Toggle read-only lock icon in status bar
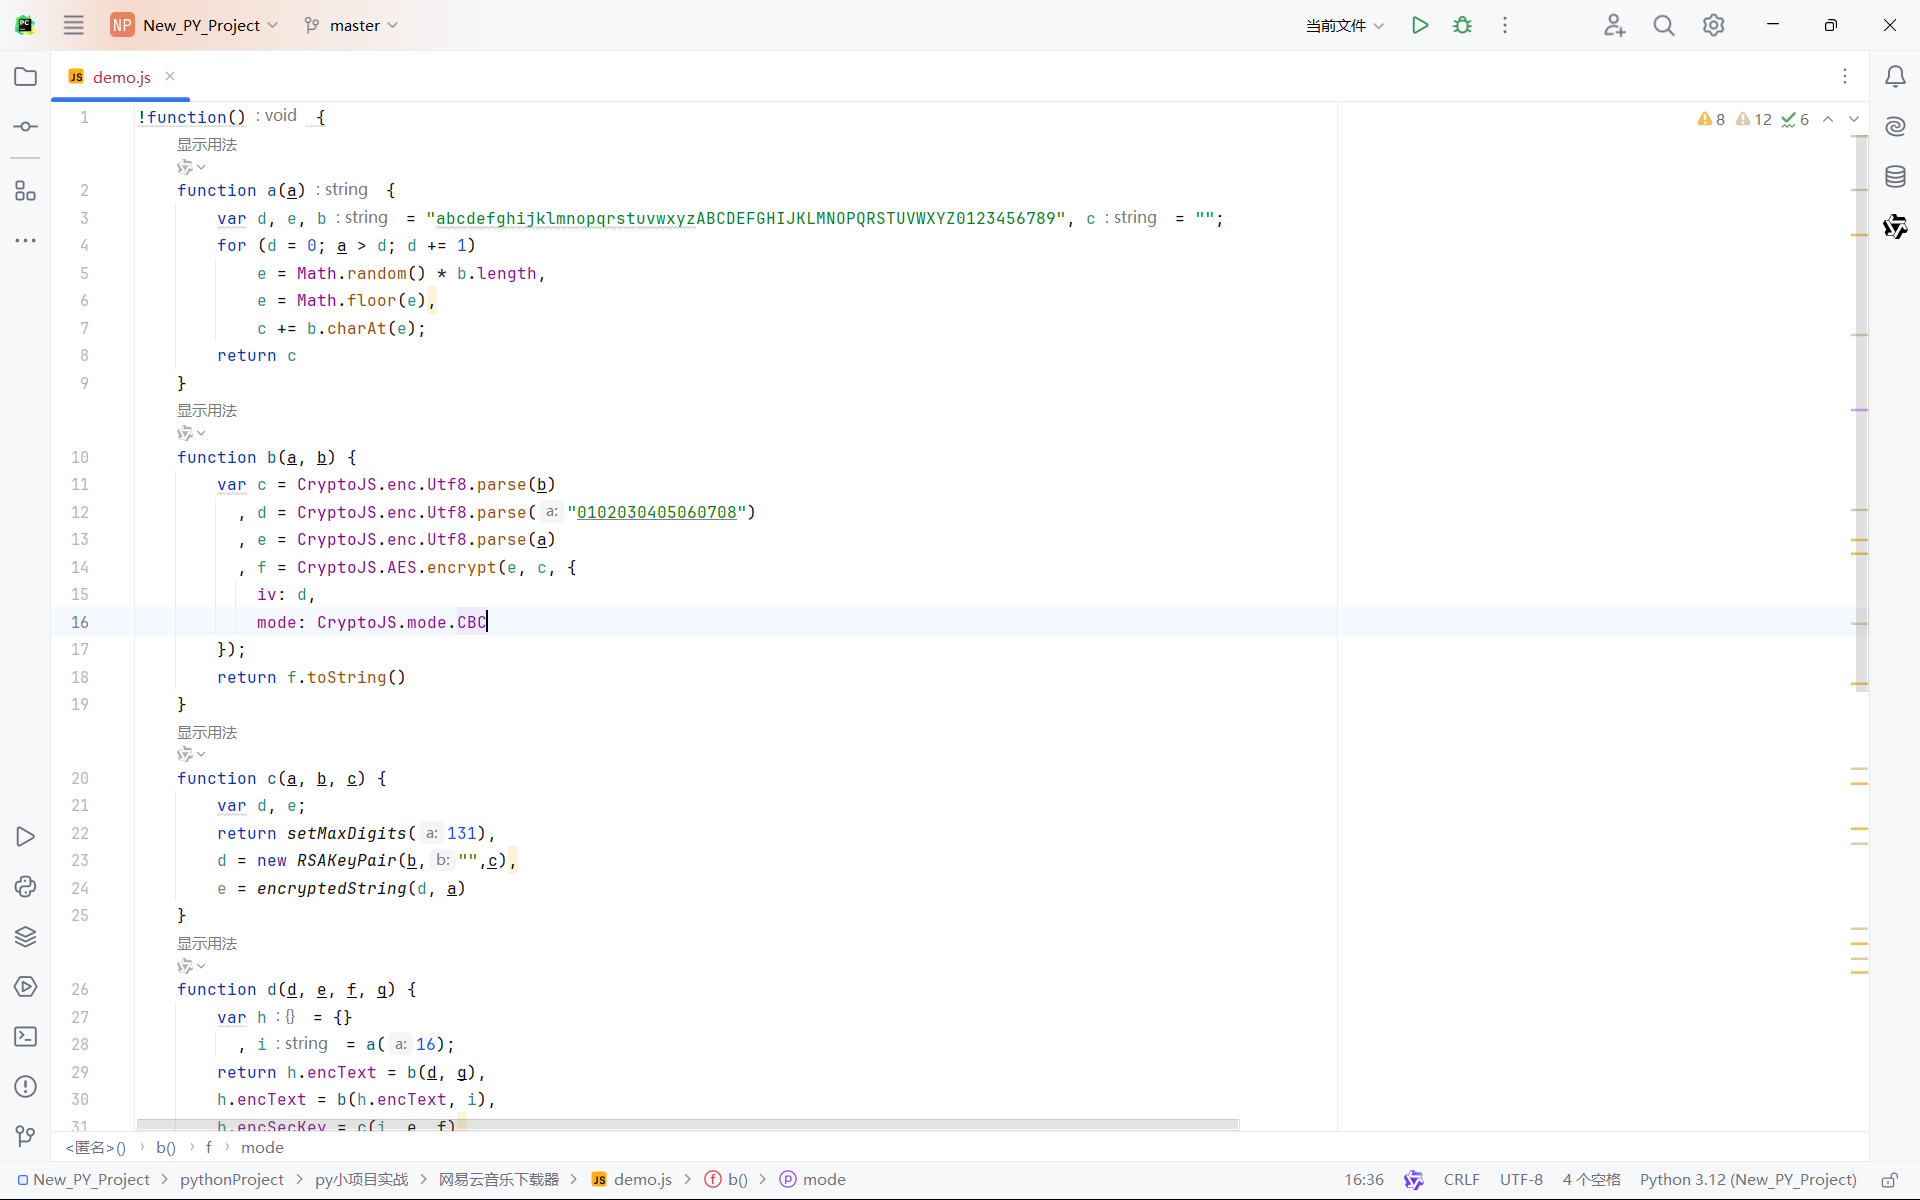1920x1200 pixels. tap(1889, 1180)
